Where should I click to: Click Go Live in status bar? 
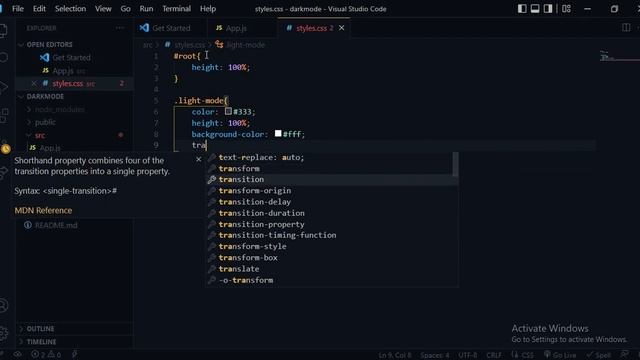pos(560,355)
